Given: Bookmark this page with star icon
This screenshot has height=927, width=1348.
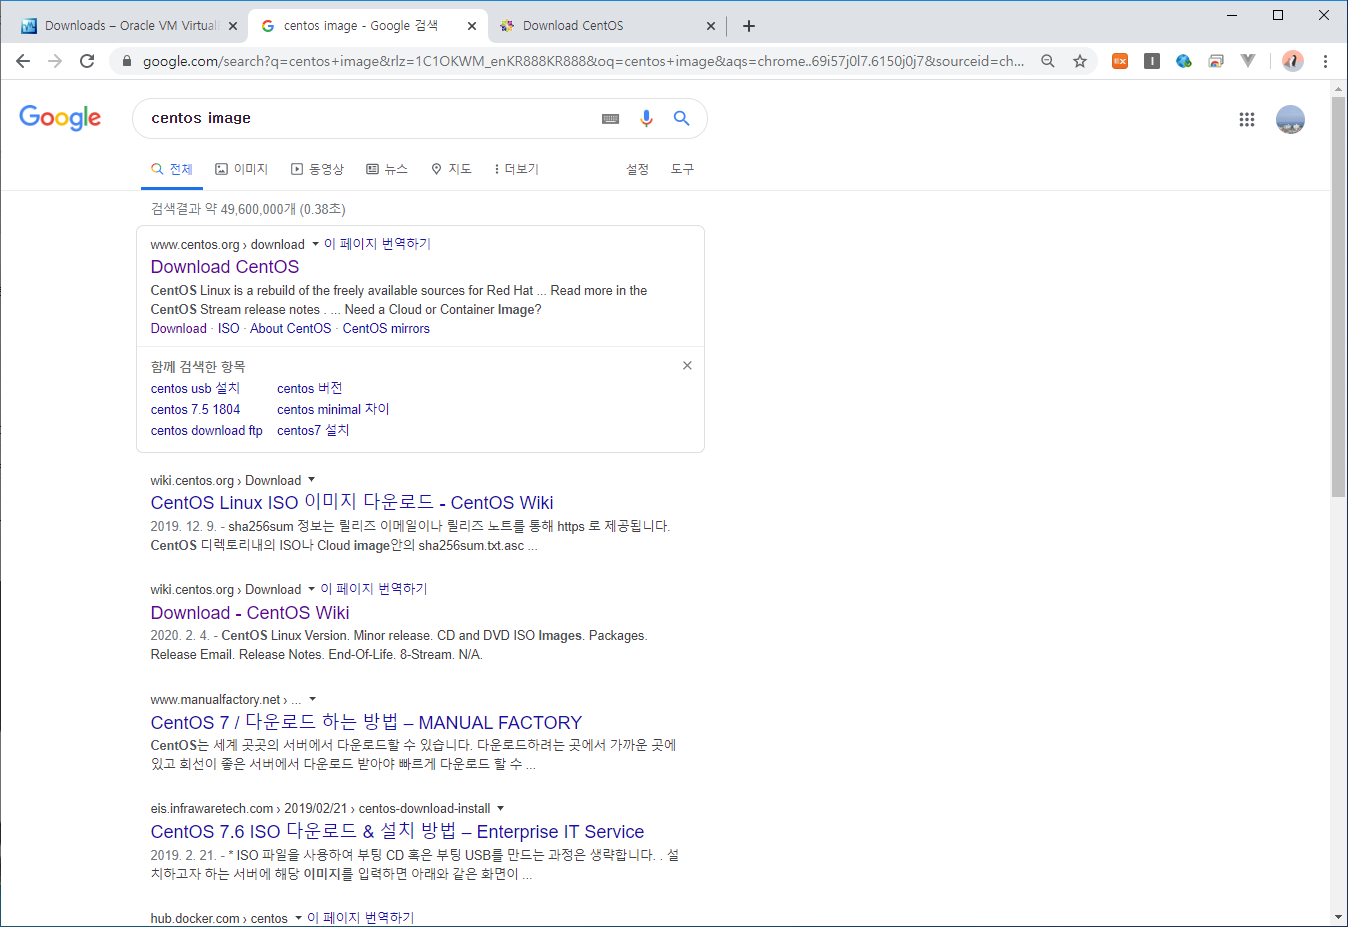Looking at the screenshot, I should click(1080, 61).
